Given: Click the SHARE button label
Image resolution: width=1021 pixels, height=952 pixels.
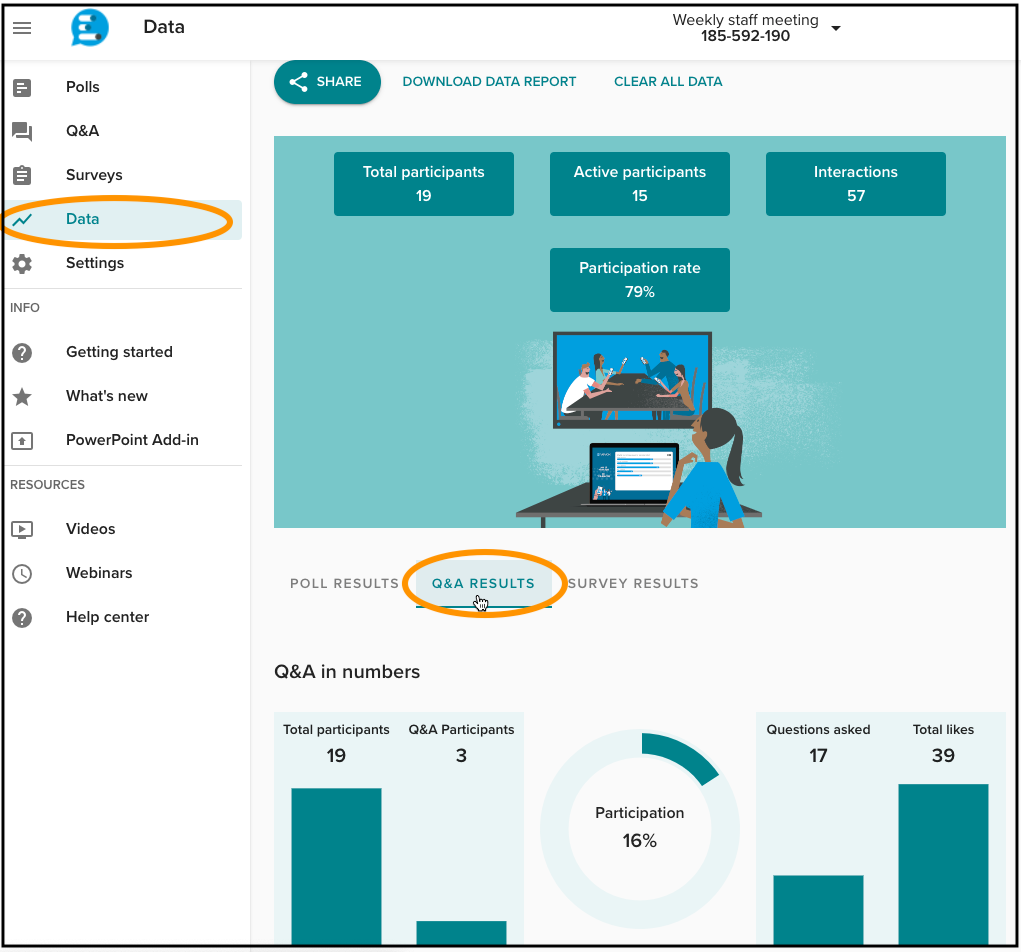Looking at the screenshot, I should (x=339, y=82).
